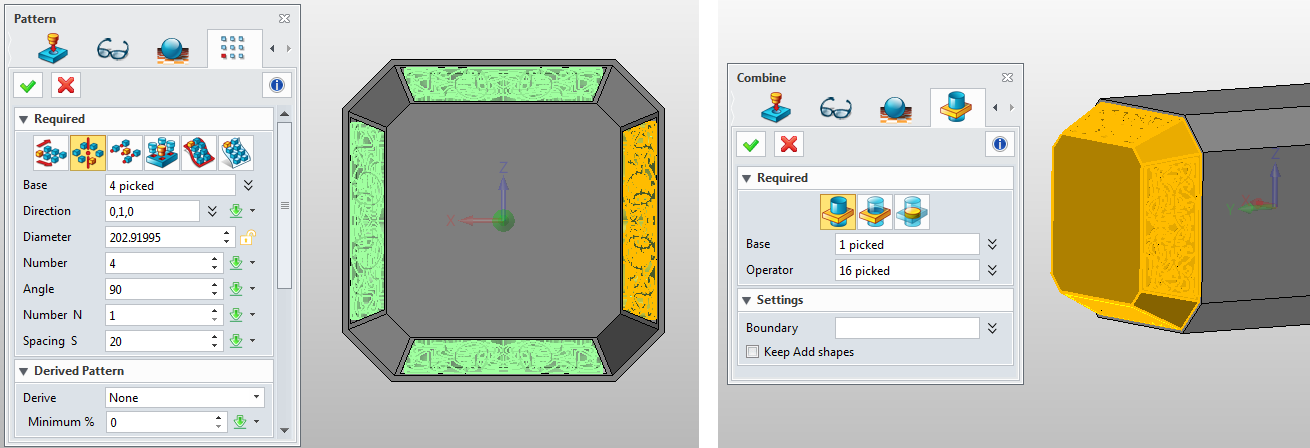The image size is (1310, 448).
Task: Open the dropdown arrow next to Spacing S
Action: click(x=253, y=341)
